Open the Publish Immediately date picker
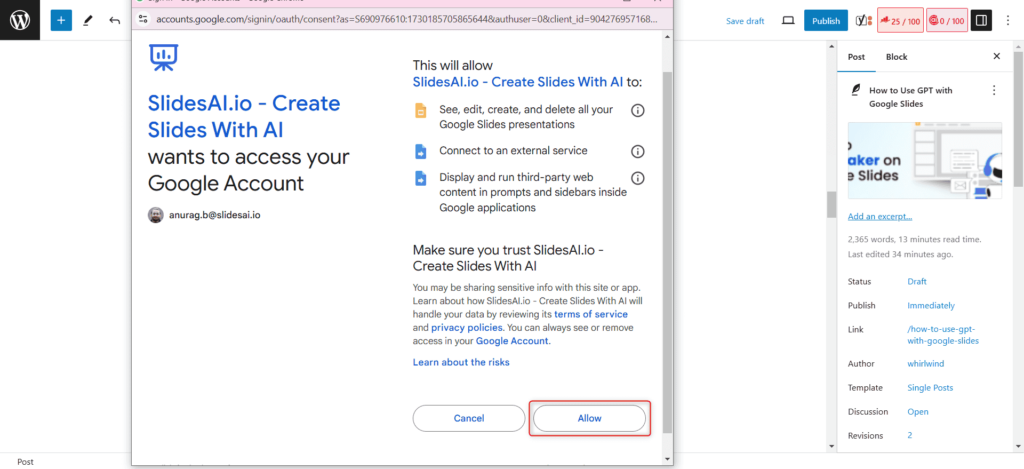Viewport: 1024px width, 469px height. pos(930,305)
